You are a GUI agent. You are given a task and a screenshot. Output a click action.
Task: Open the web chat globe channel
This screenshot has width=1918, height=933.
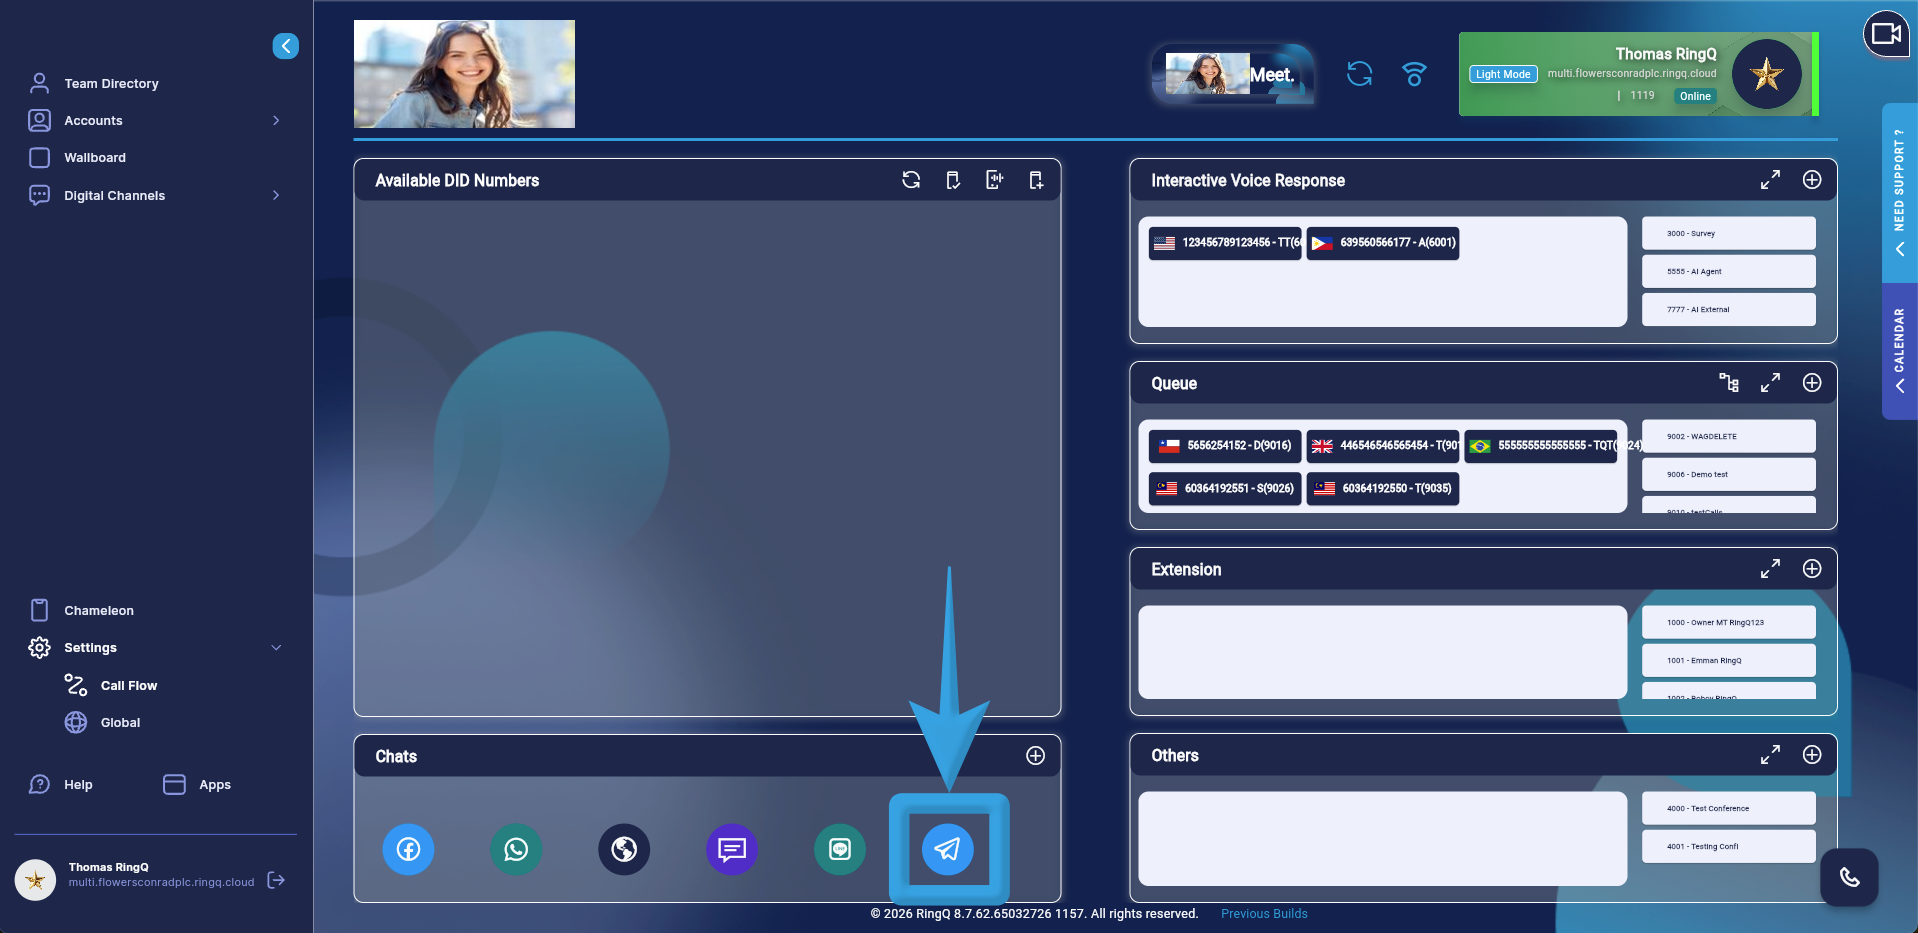[x=624, y=849]
